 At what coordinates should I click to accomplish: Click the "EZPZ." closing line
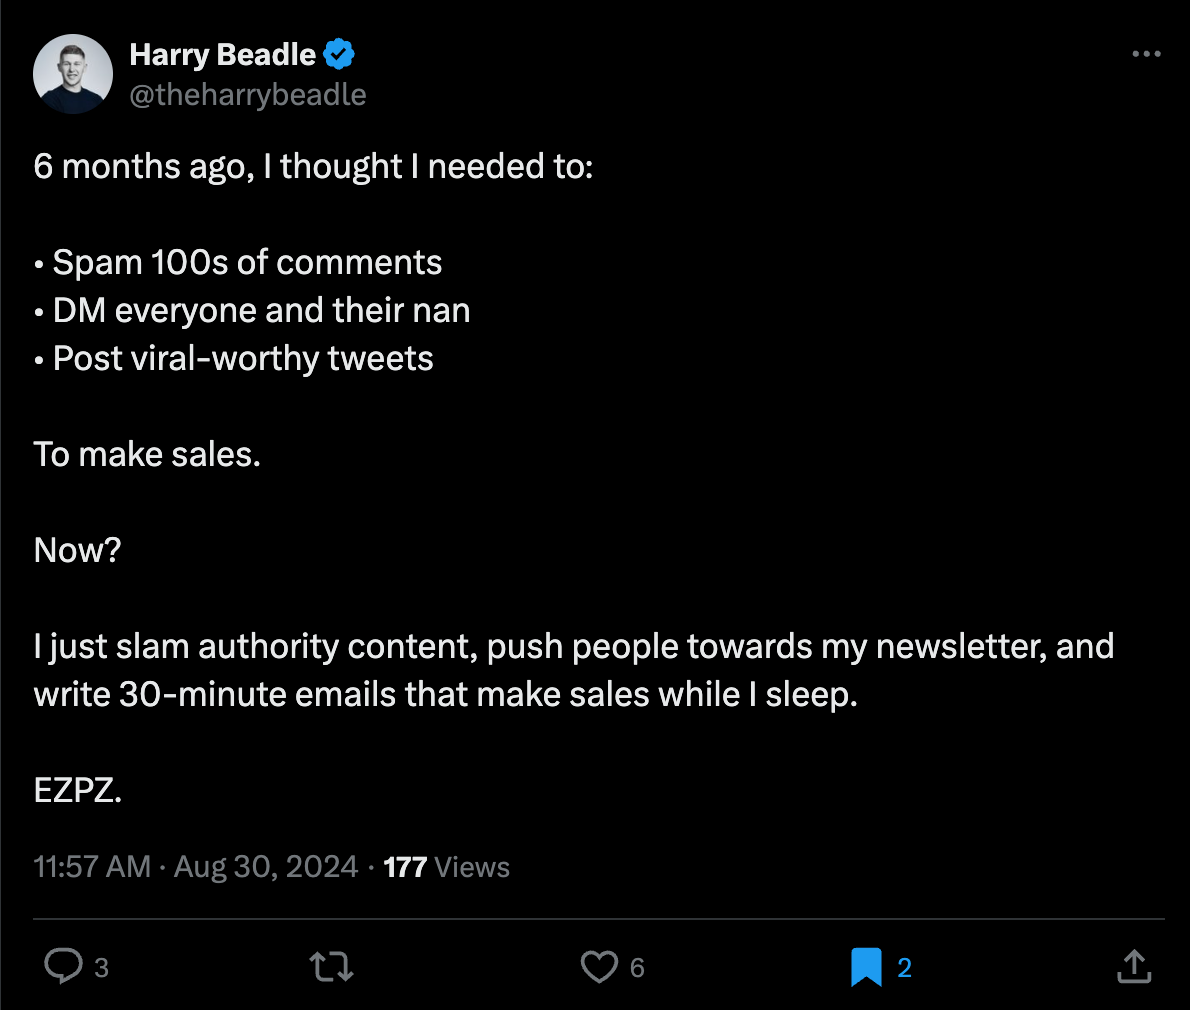click(x=78, y=791)
